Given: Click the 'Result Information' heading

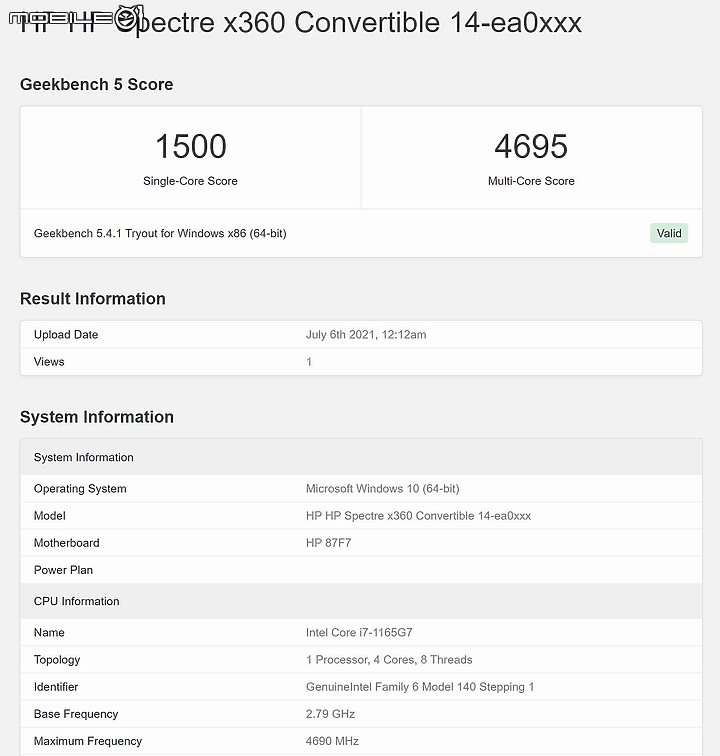Looking at the screenshot, I should click(x=93, y=299).
